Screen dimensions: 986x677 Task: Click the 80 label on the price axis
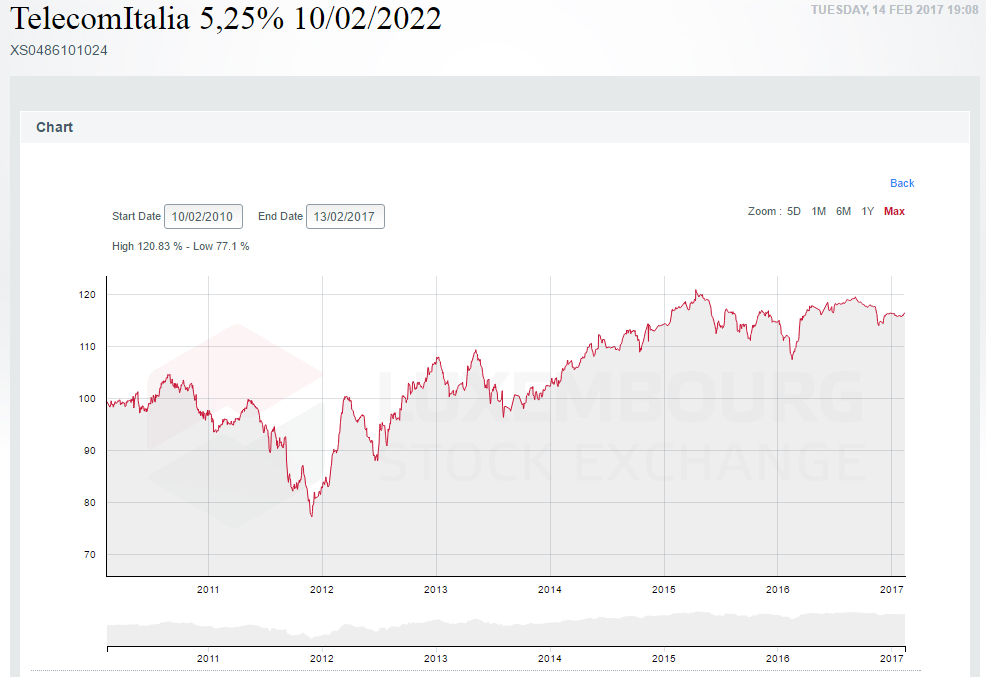[90, 503]
